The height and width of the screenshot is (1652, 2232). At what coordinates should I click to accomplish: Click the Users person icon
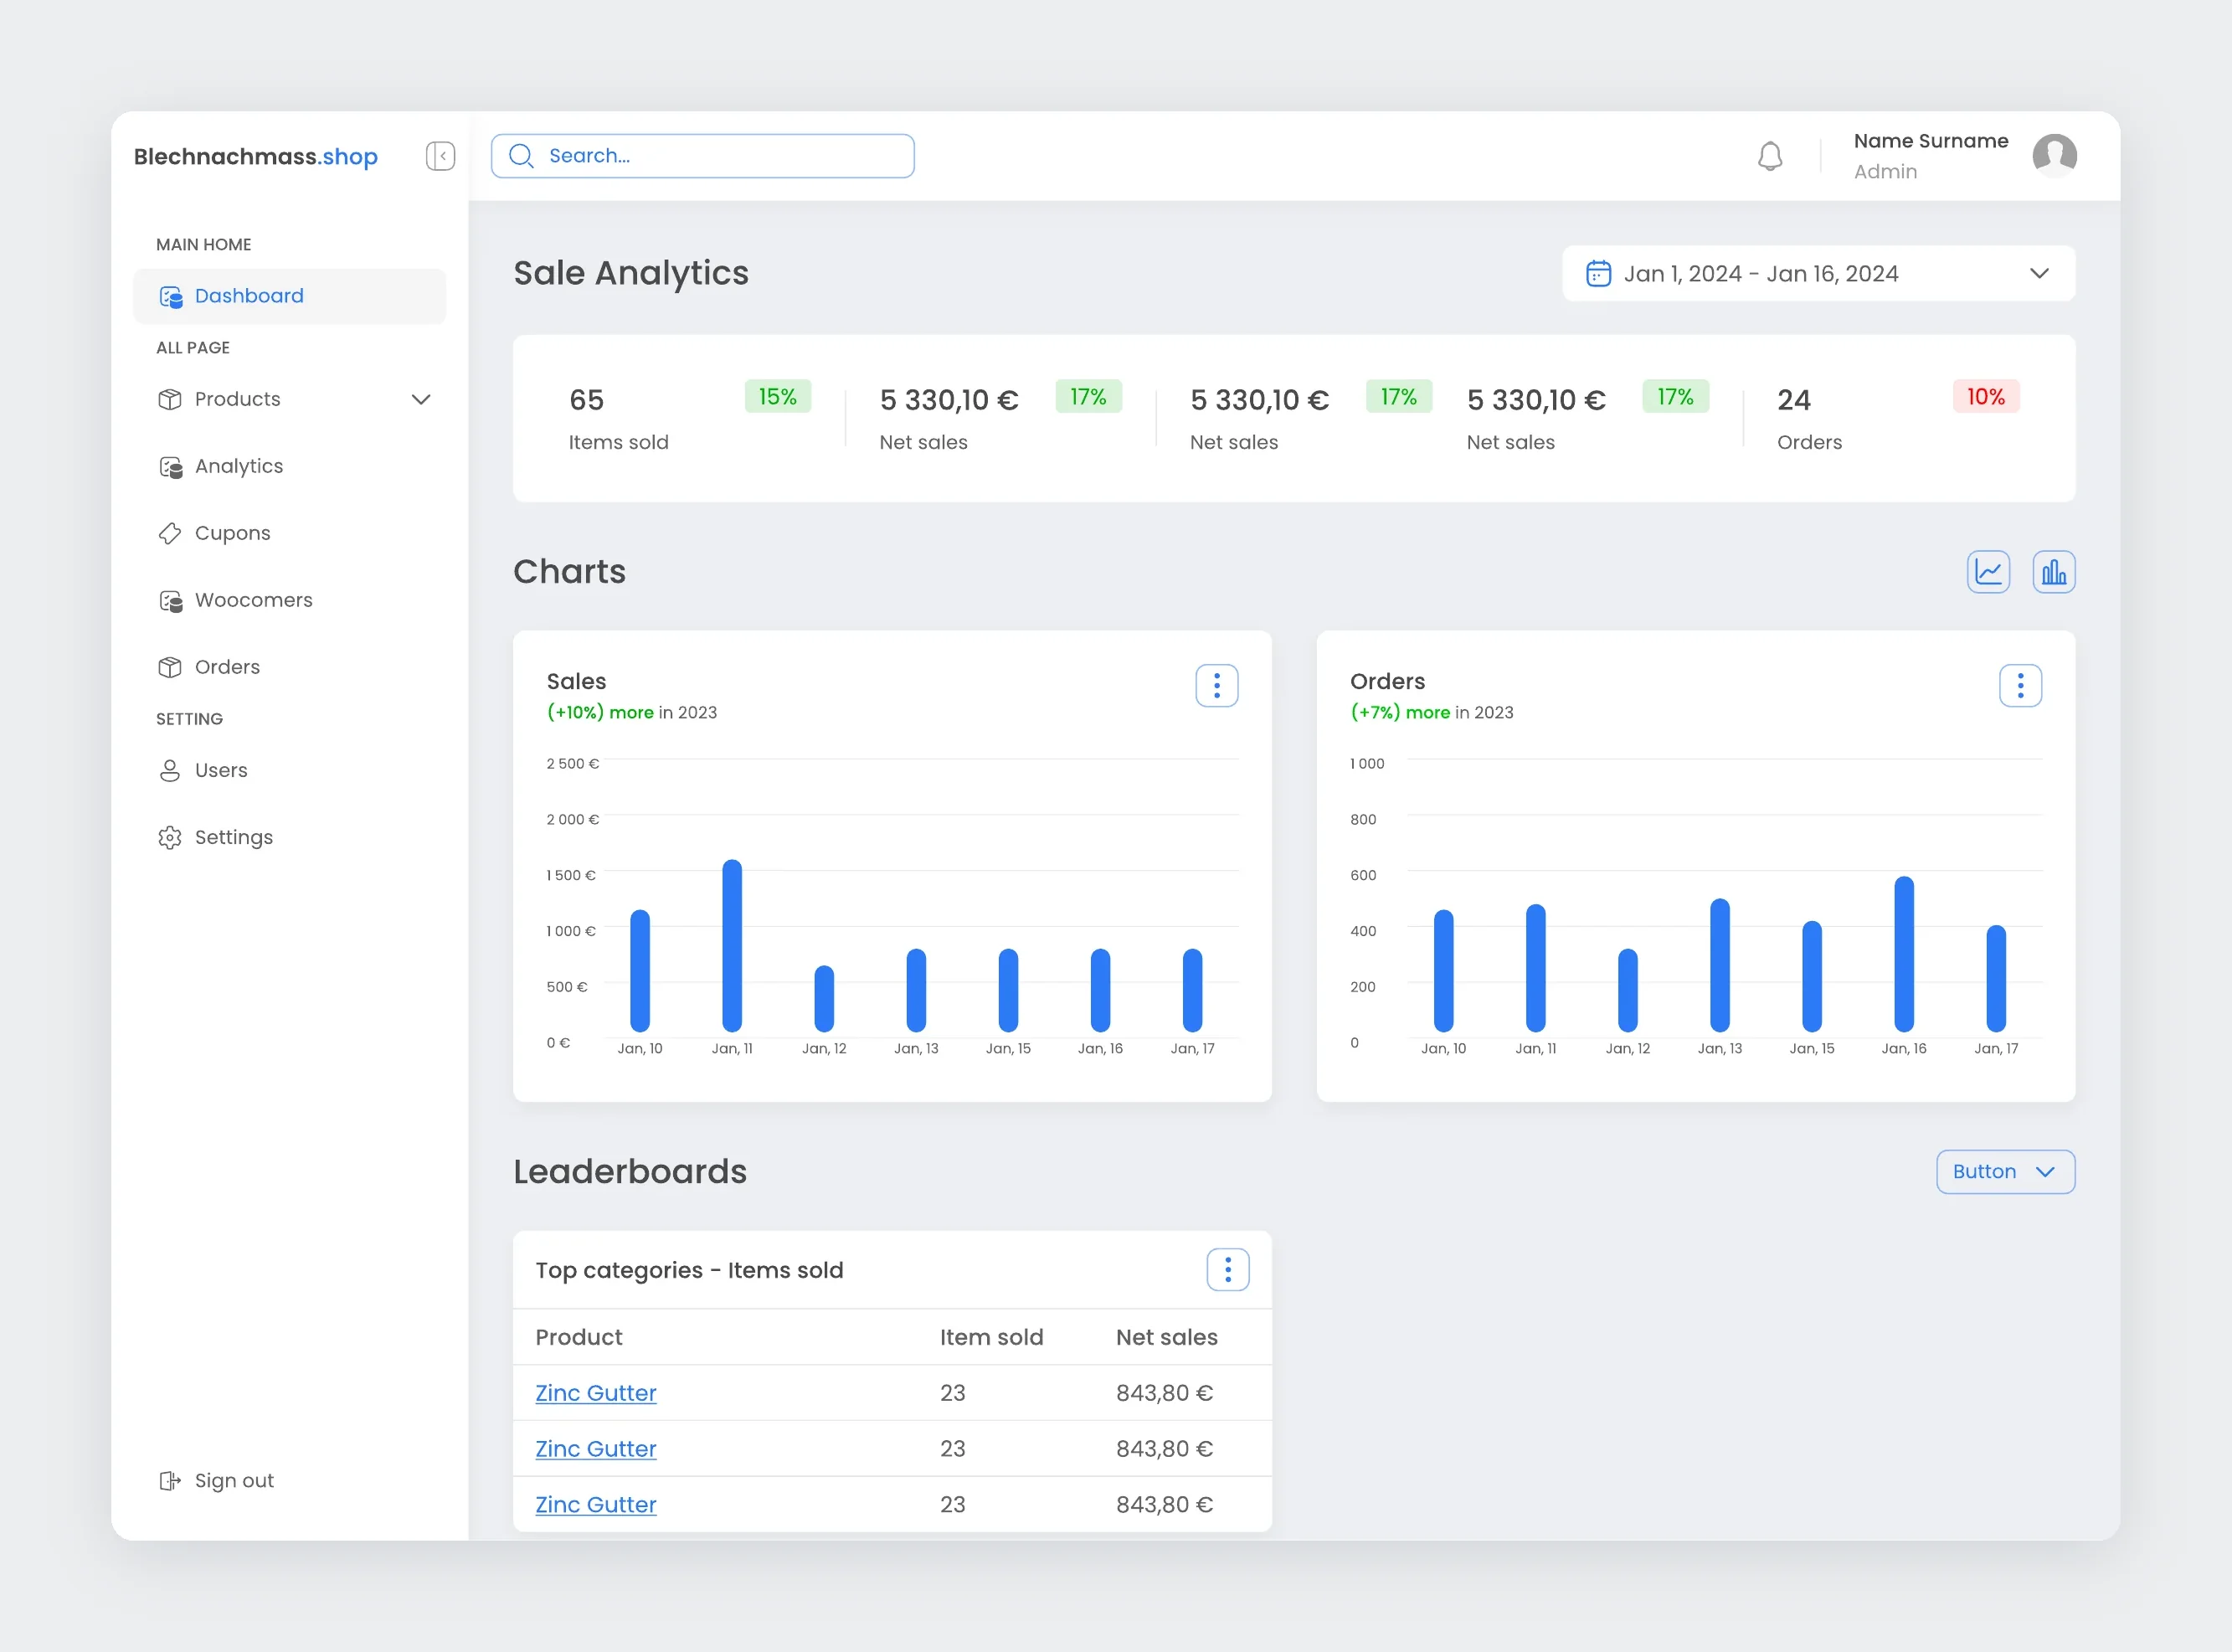tap(170, 771)
